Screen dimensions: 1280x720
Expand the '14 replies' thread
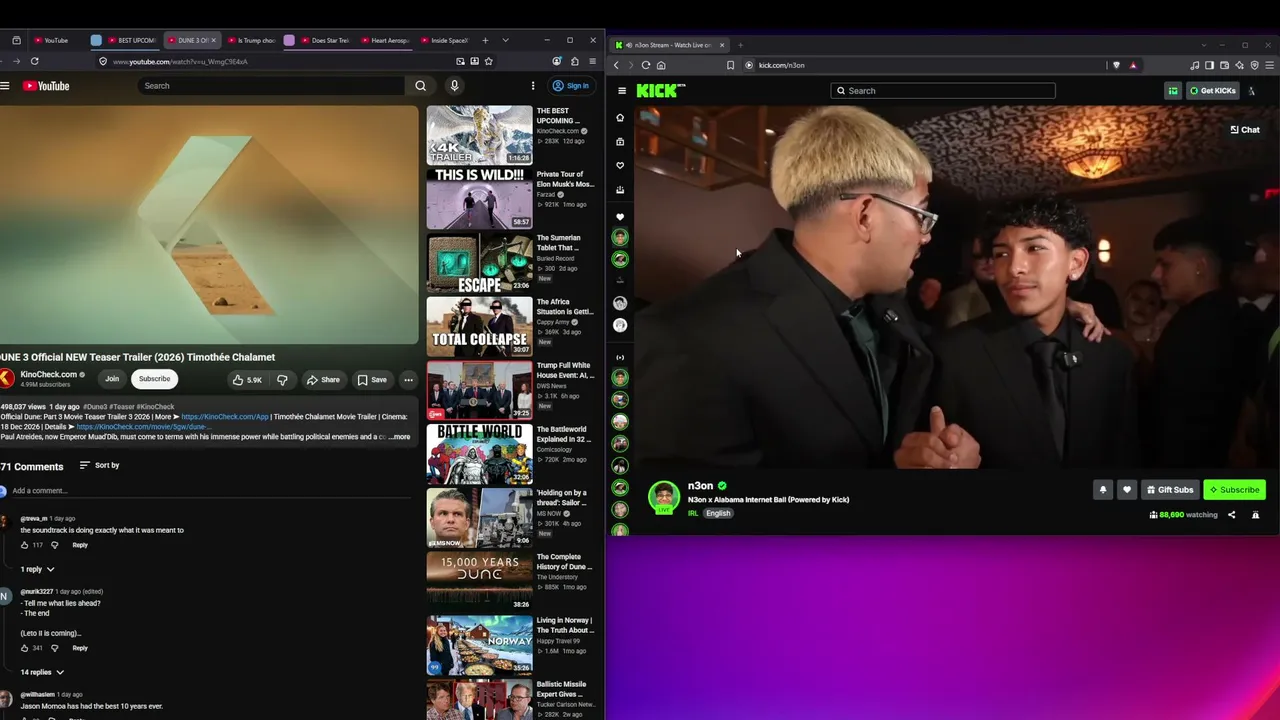(x=42, y=672)
